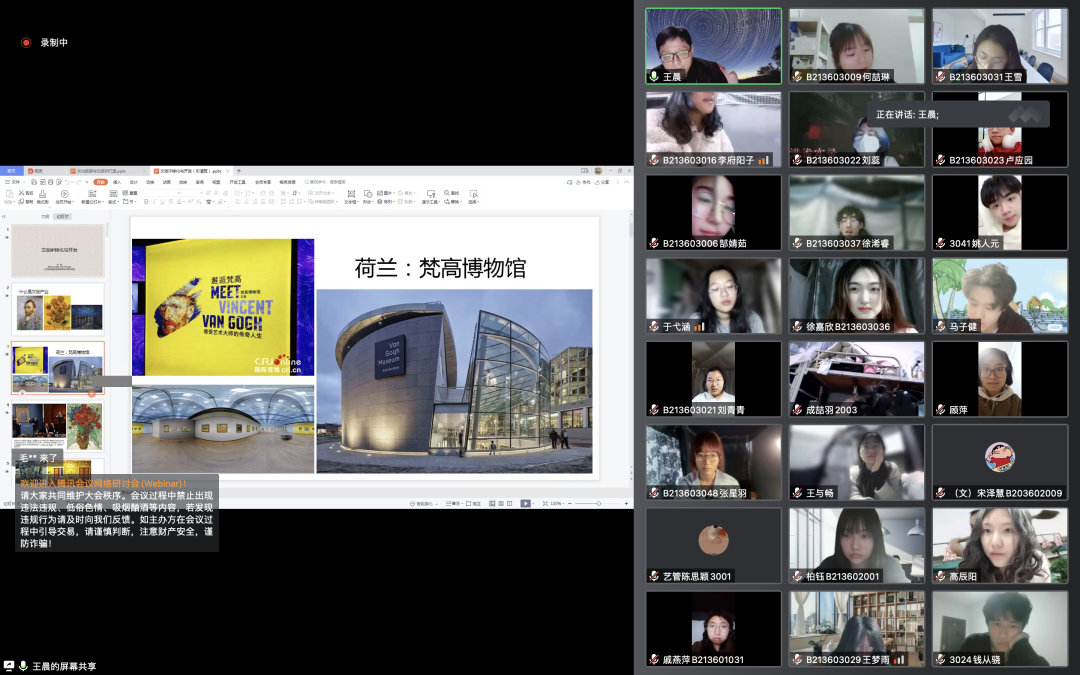Collapse the ribbon using the chevron arrow

[x=626, y=182]
